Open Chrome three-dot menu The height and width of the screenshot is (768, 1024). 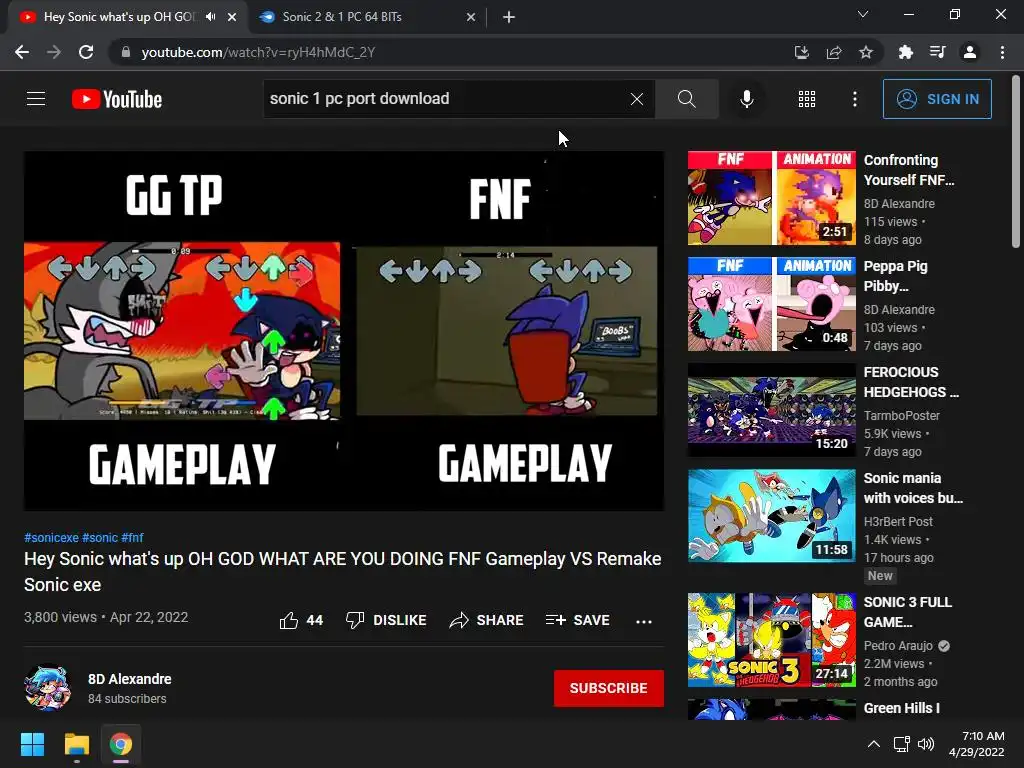1002,52
